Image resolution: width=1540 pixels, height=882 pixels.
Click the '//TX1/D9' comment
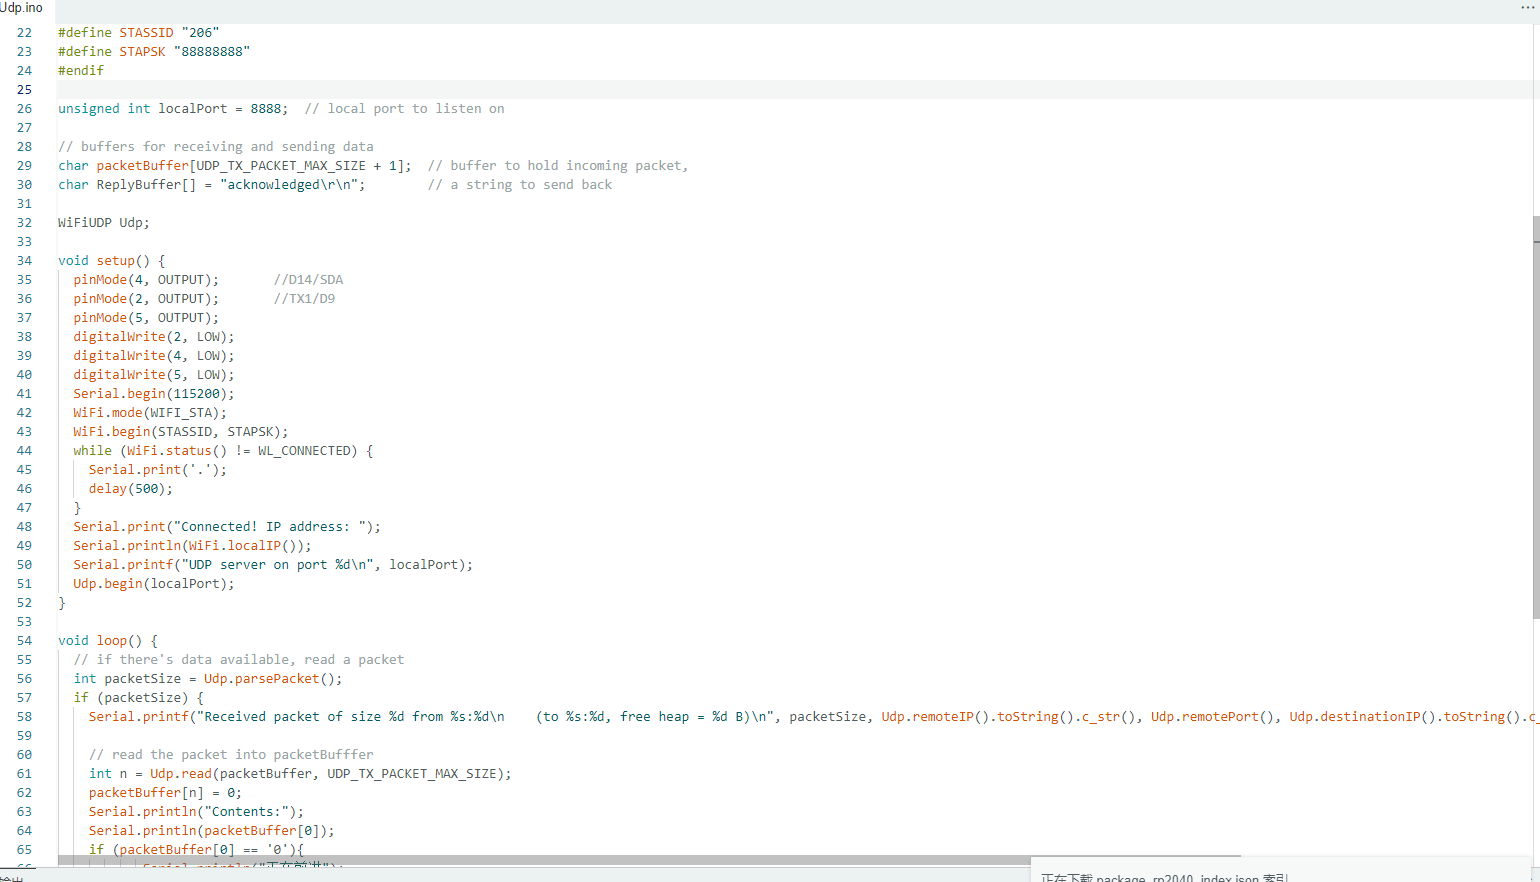(x=304, y=299)
